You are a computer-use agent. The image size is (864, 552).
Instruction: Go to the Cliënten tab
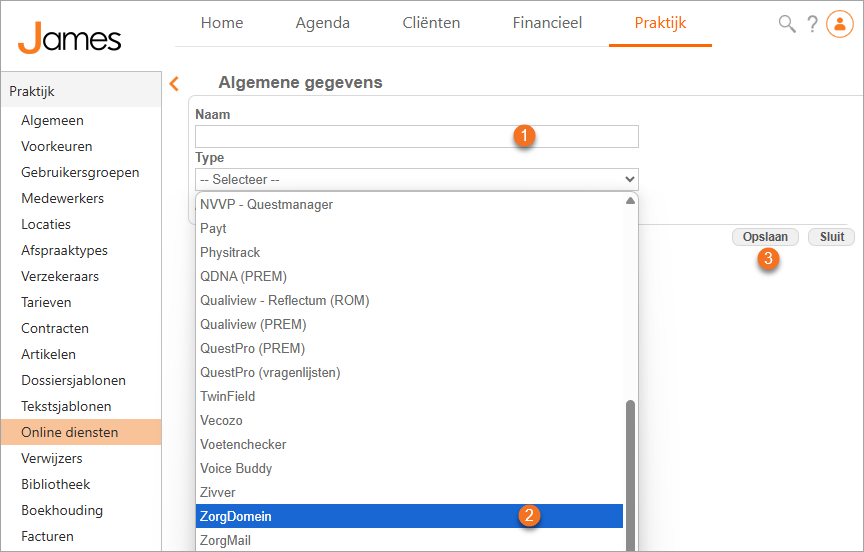tap(431, 23)
